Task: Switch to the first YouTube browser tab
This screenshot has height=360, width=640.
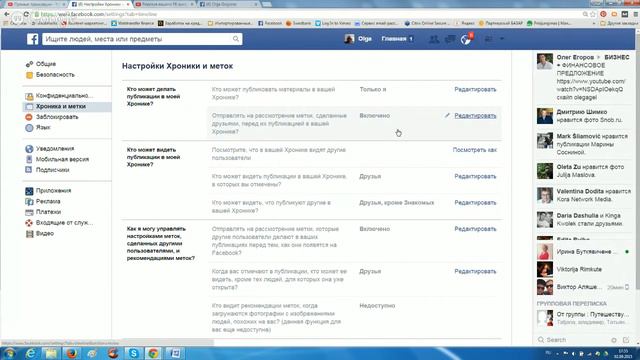Action: pos(36,4)
